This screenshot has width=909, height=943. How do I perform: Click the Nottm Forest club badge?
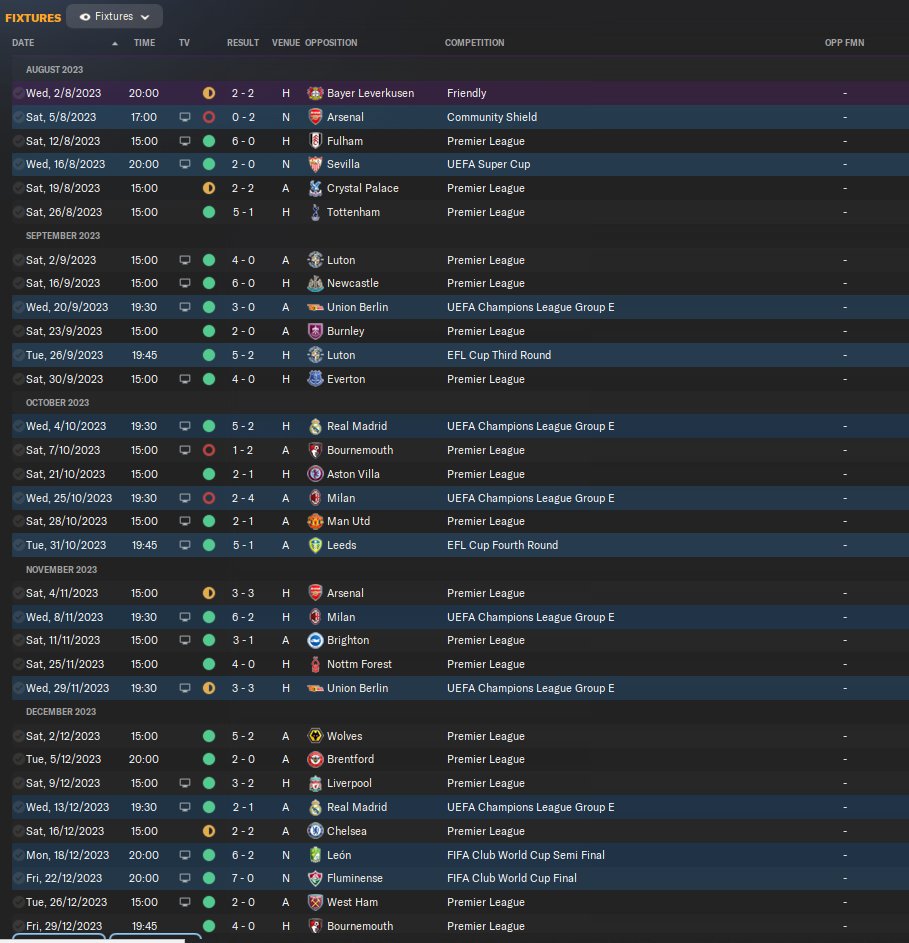(315, 665)
